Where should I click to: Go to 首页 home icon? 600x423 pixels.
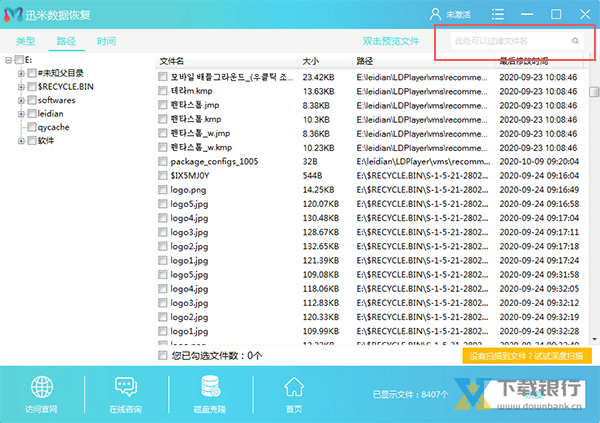tap(294, 387)
